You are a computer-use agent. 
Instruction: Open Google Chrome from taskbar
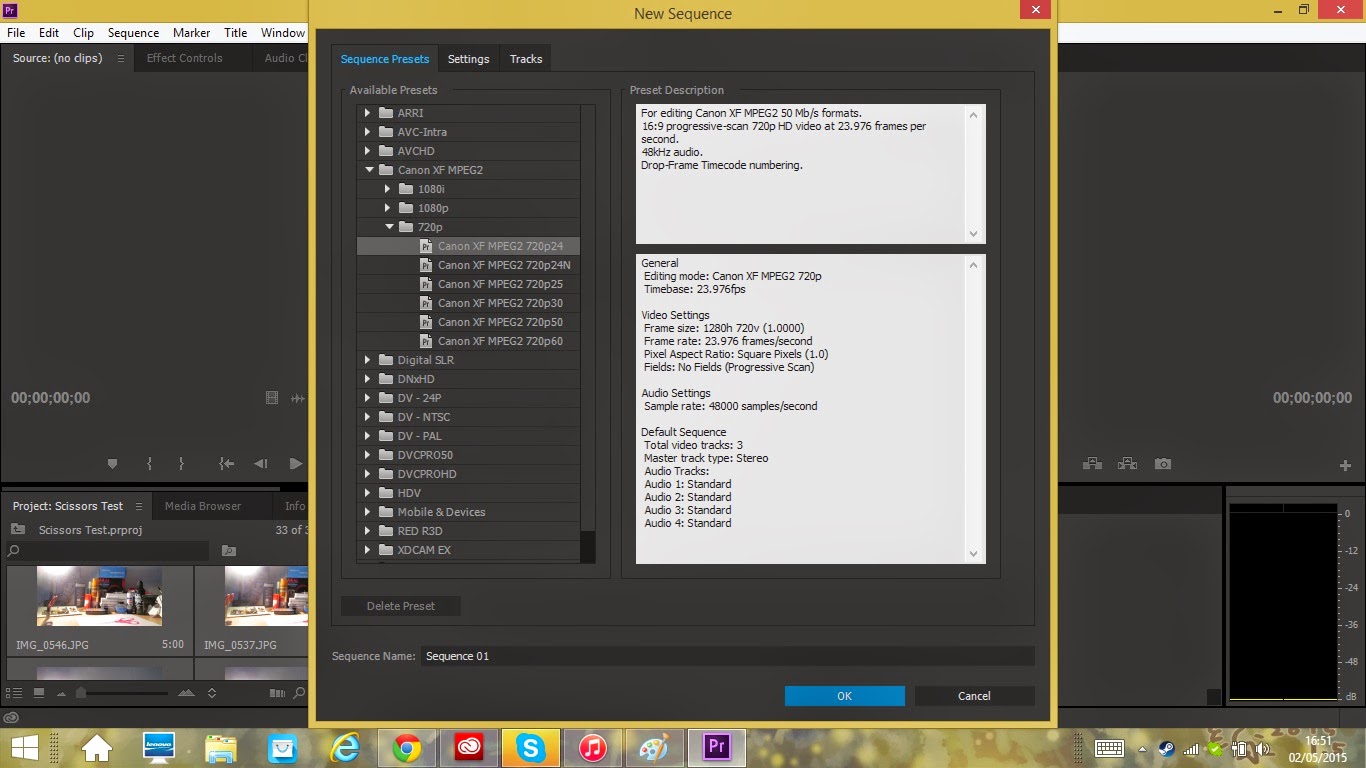(406, 748)
